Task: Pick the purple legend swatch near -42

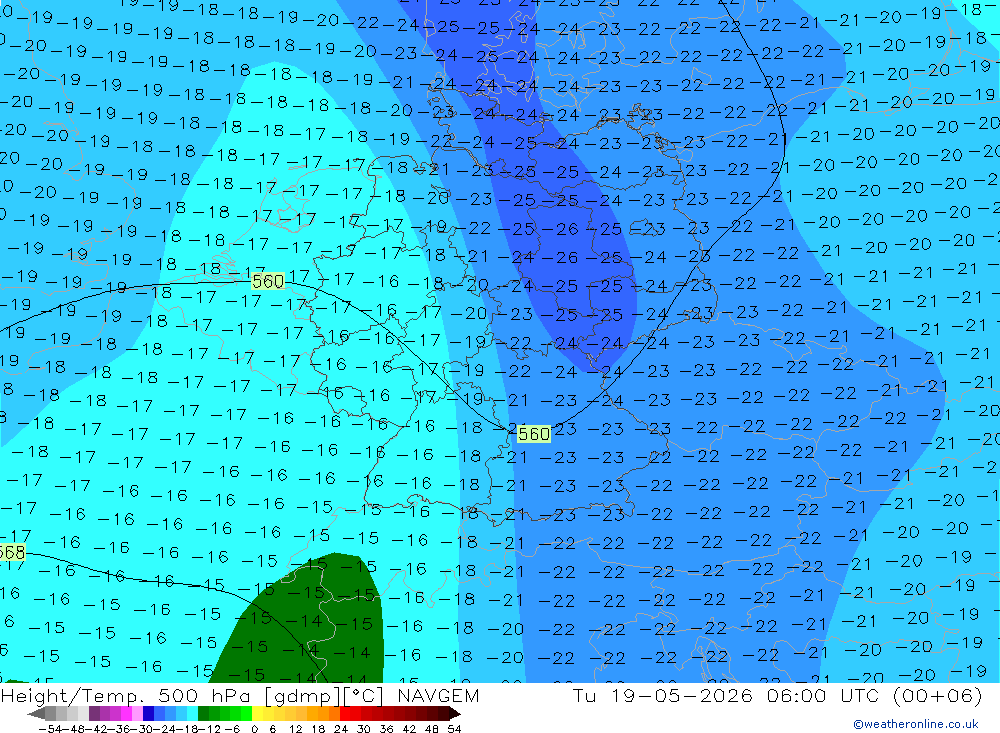Action: point(94,713)
